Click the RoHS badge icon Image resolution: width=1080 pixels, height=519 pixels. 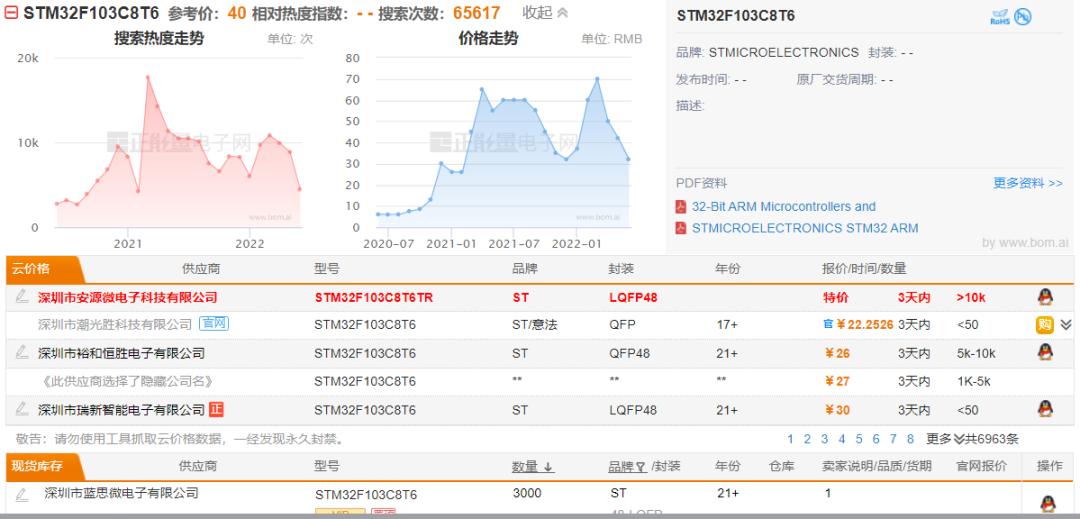(1000, 17)
